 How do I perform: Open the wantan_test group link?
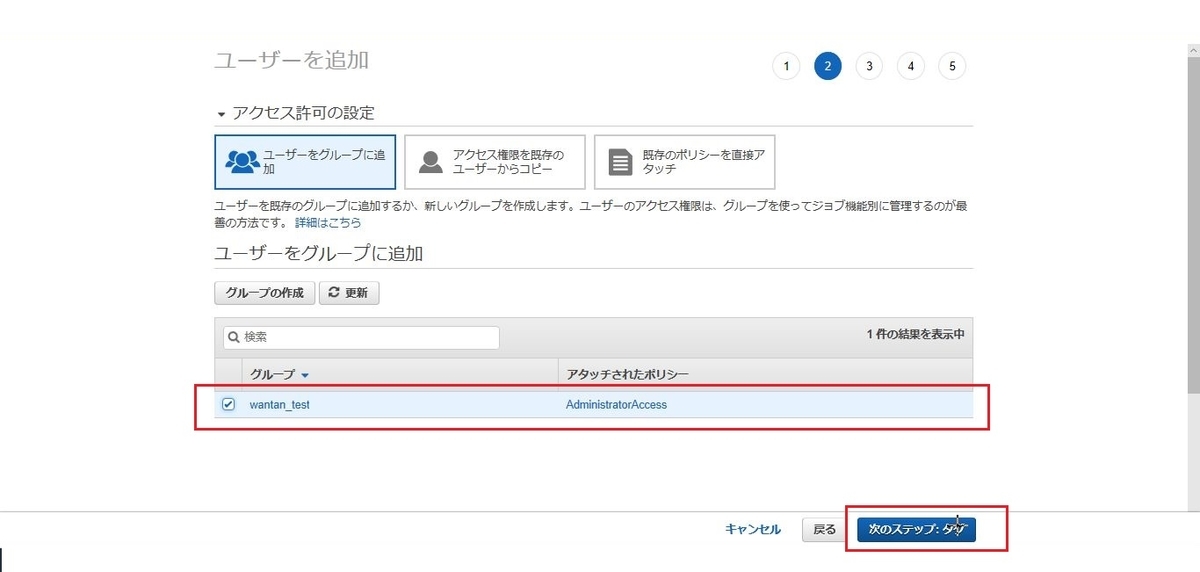(280, 405)
